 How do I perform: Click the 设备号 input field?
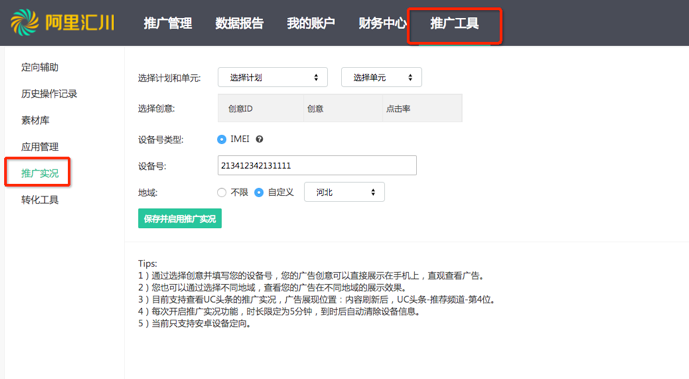(317, 166)
